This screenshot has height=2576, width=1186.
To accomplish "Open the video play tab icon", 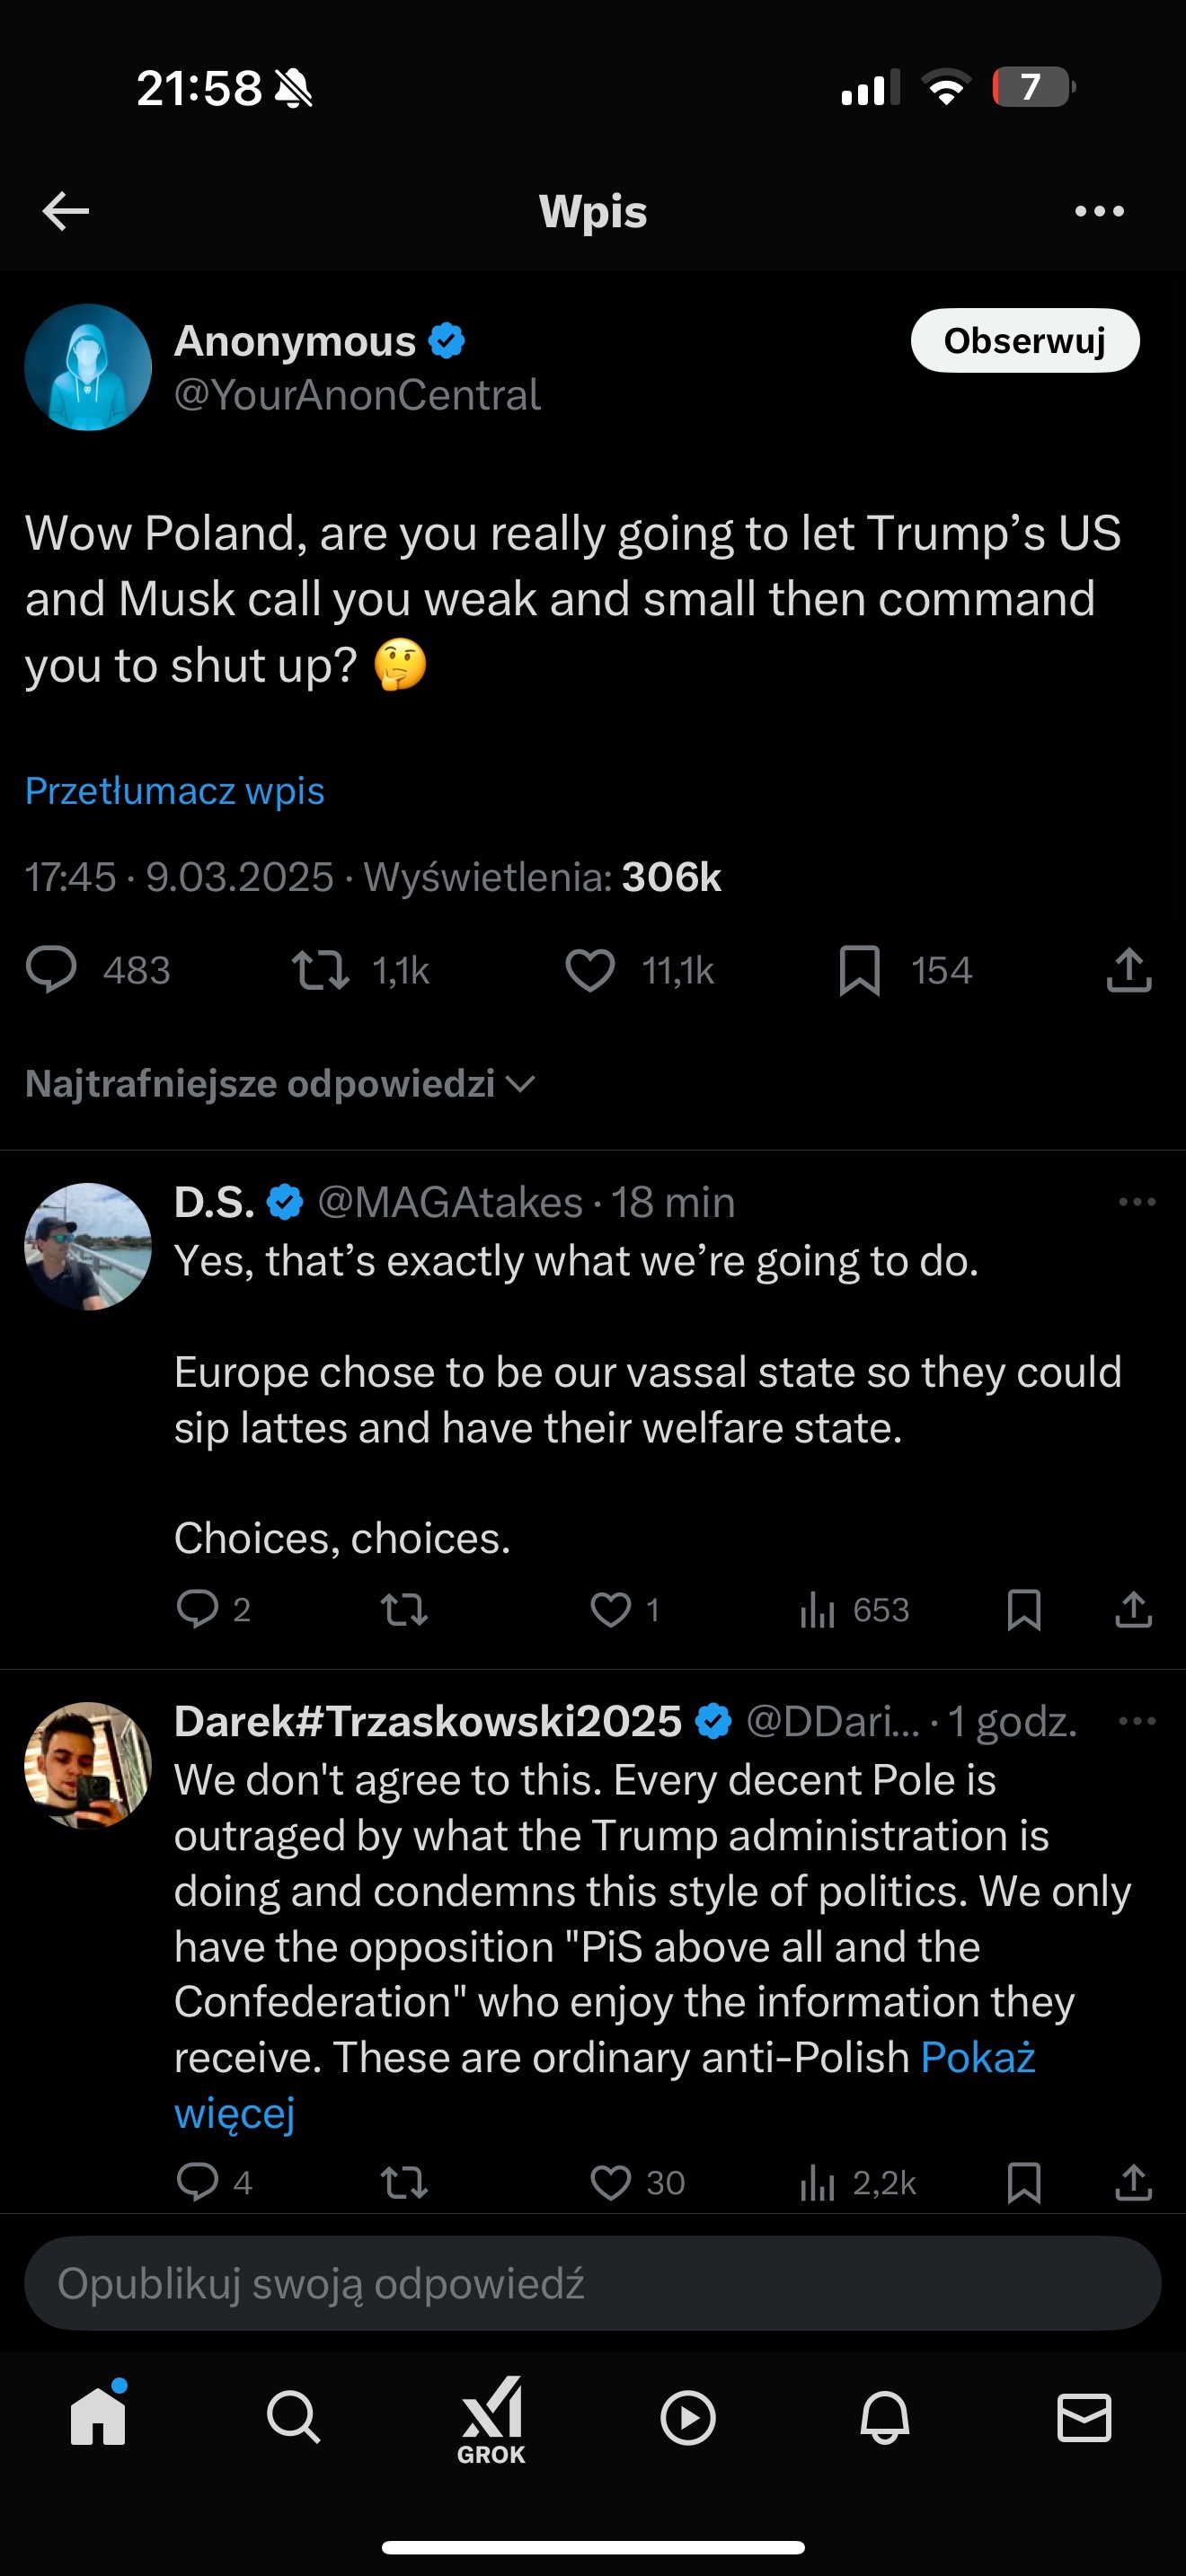I will click(x=688, y=2418).
